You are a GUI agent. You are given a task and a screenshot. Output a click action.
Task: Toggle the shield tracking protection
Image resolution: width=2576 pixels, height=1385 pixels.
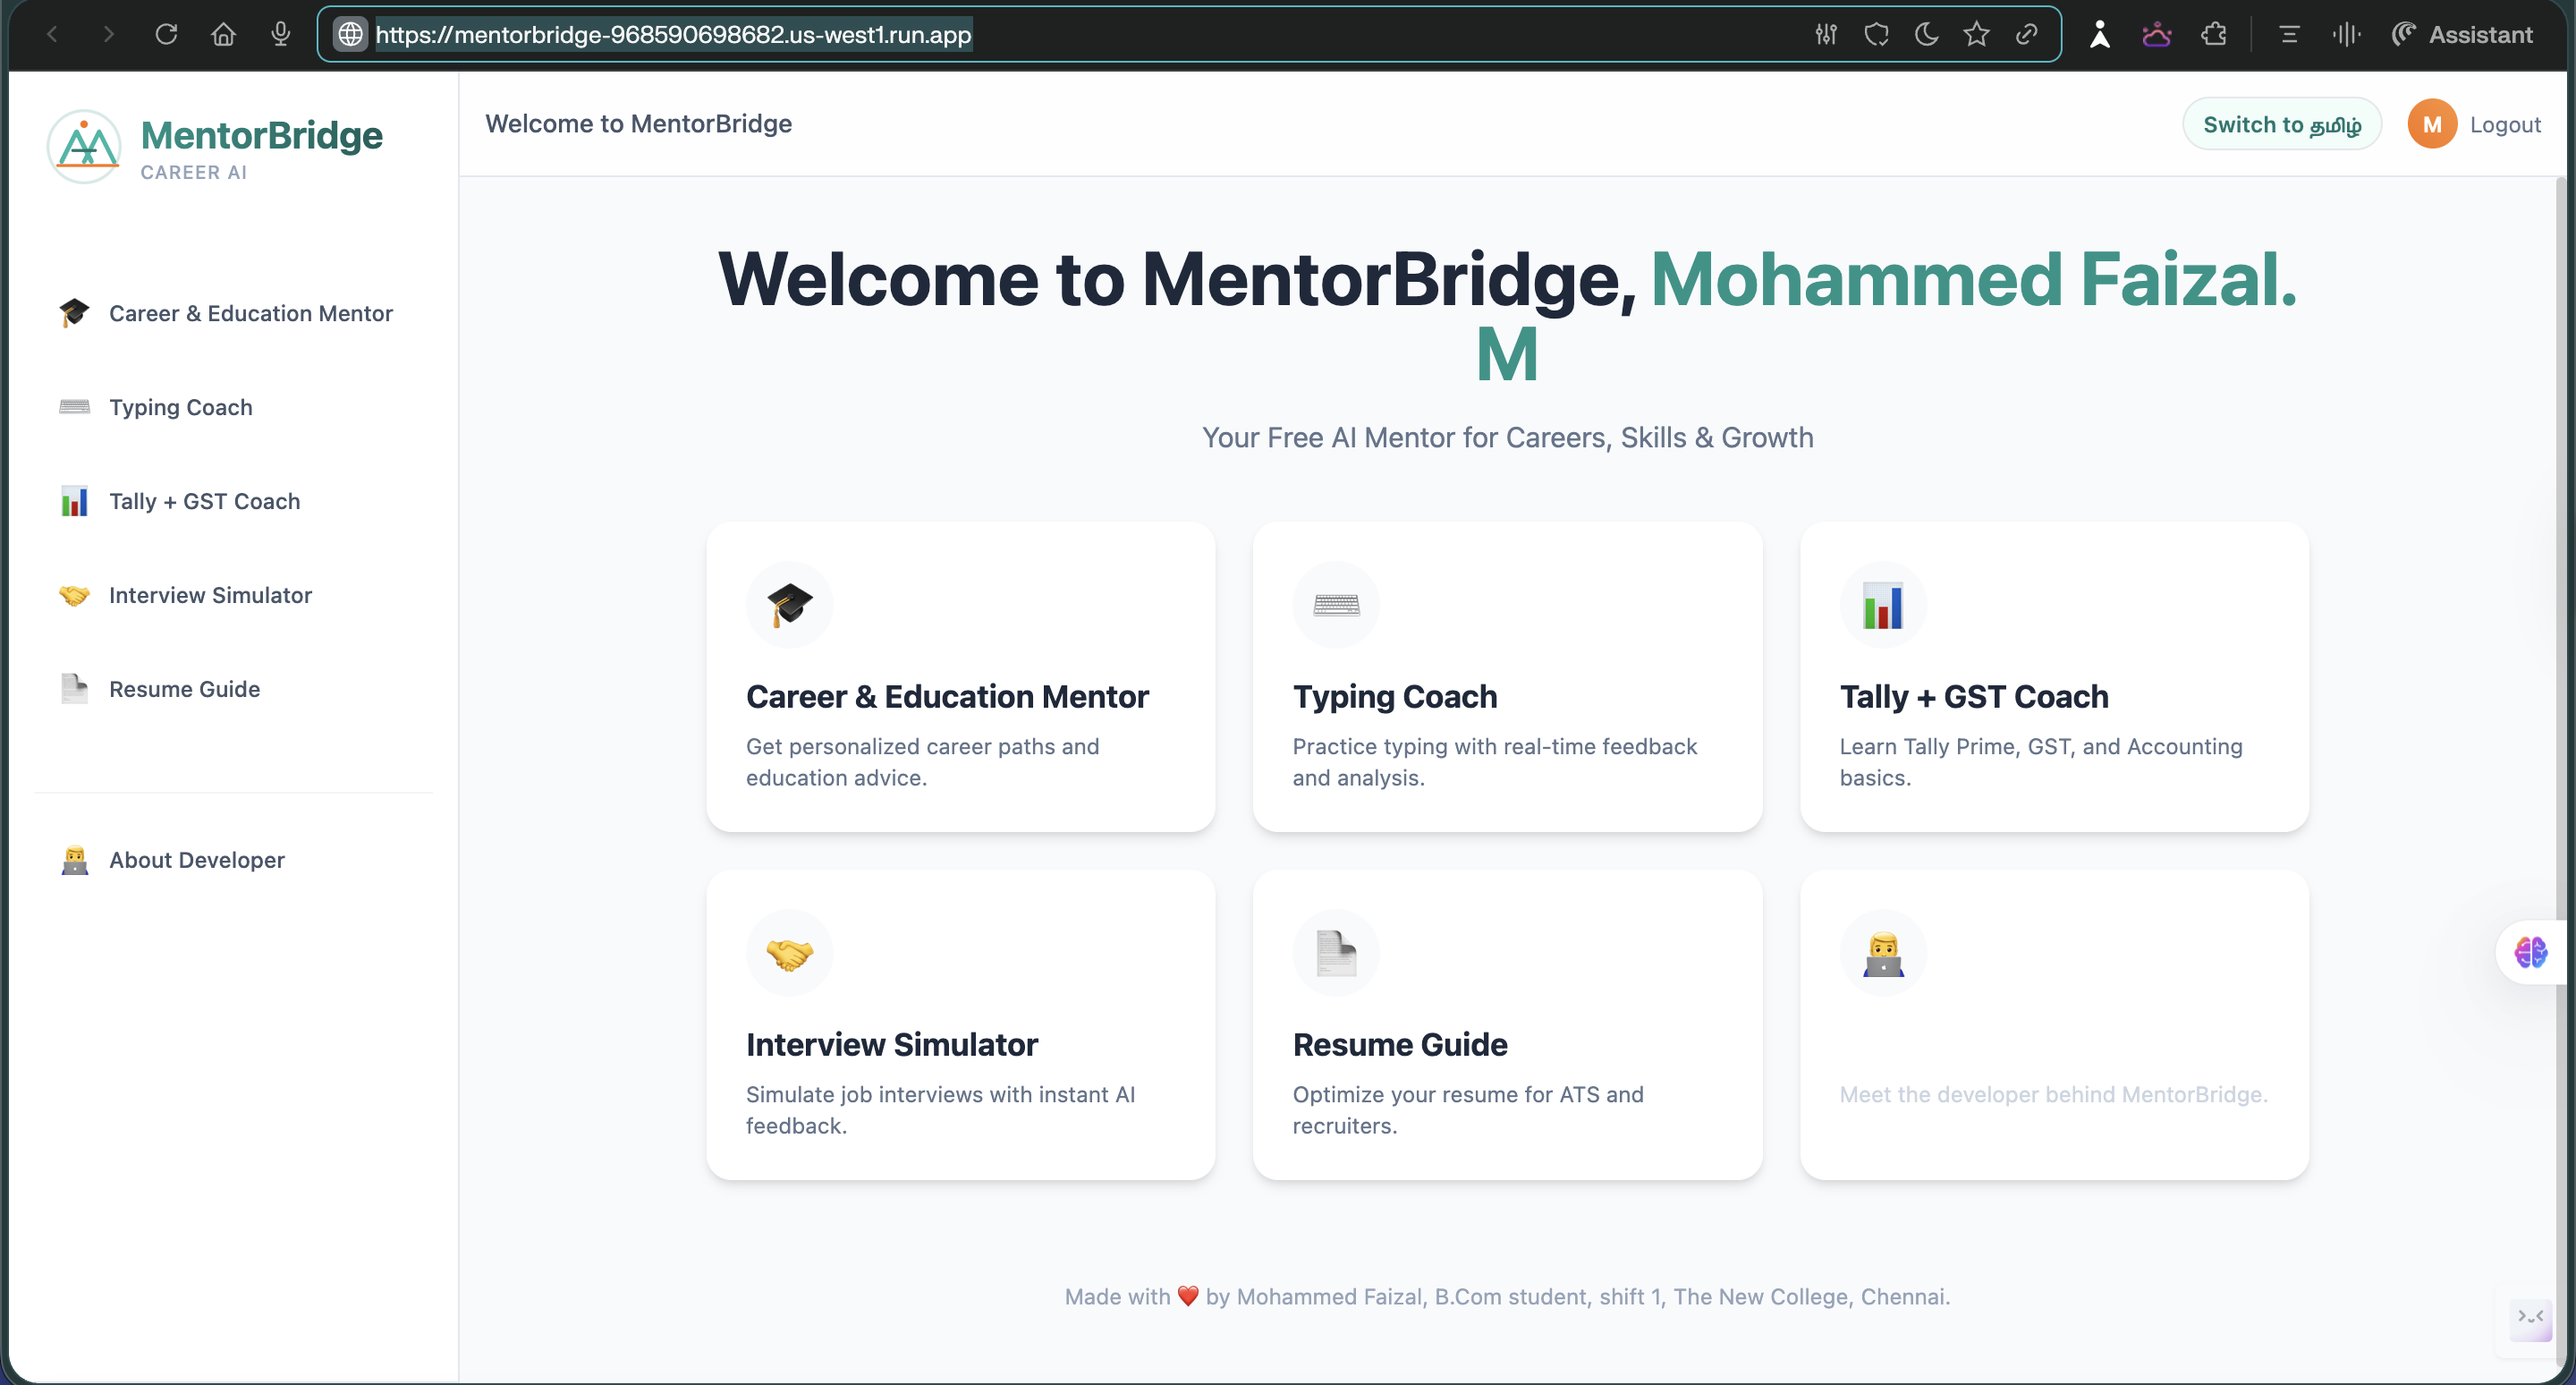tap(1877, 33)
